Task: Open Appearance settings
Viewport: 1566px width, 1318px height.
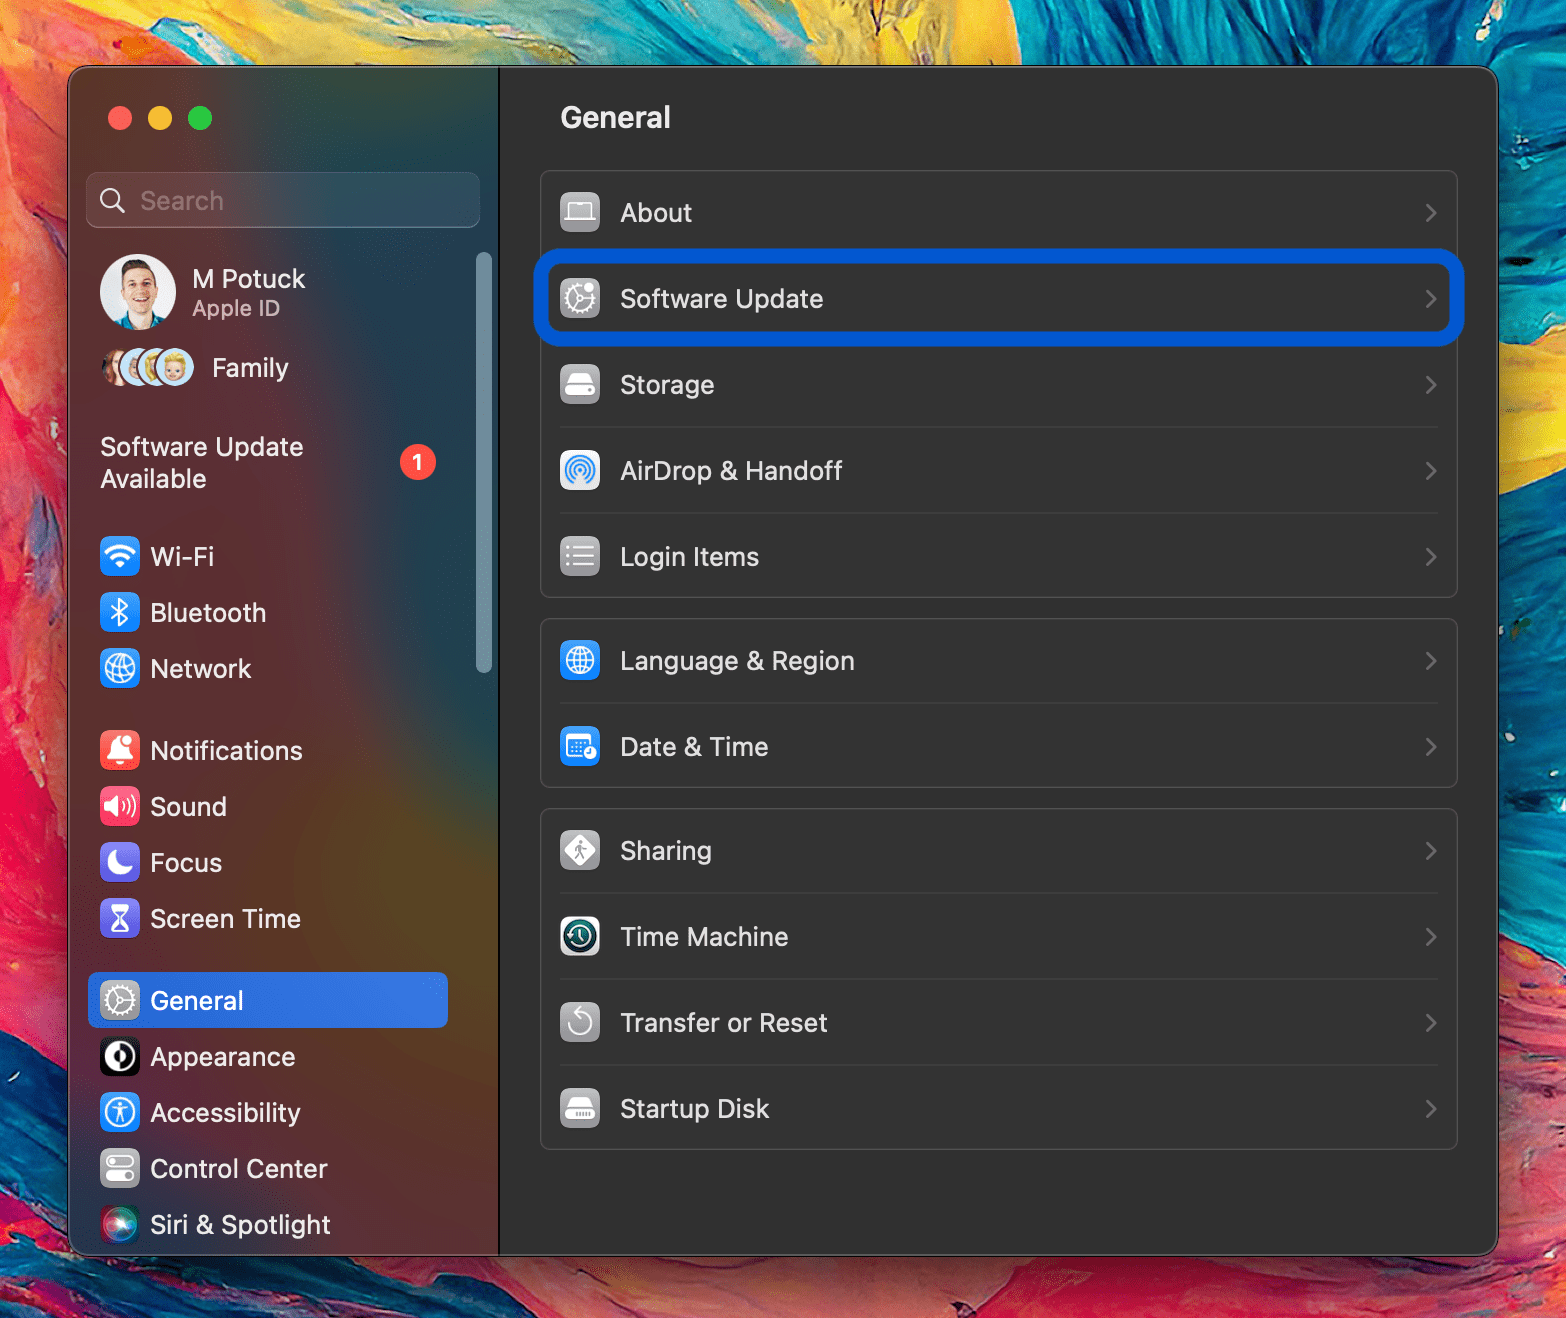Action: tap(222, 1056)
